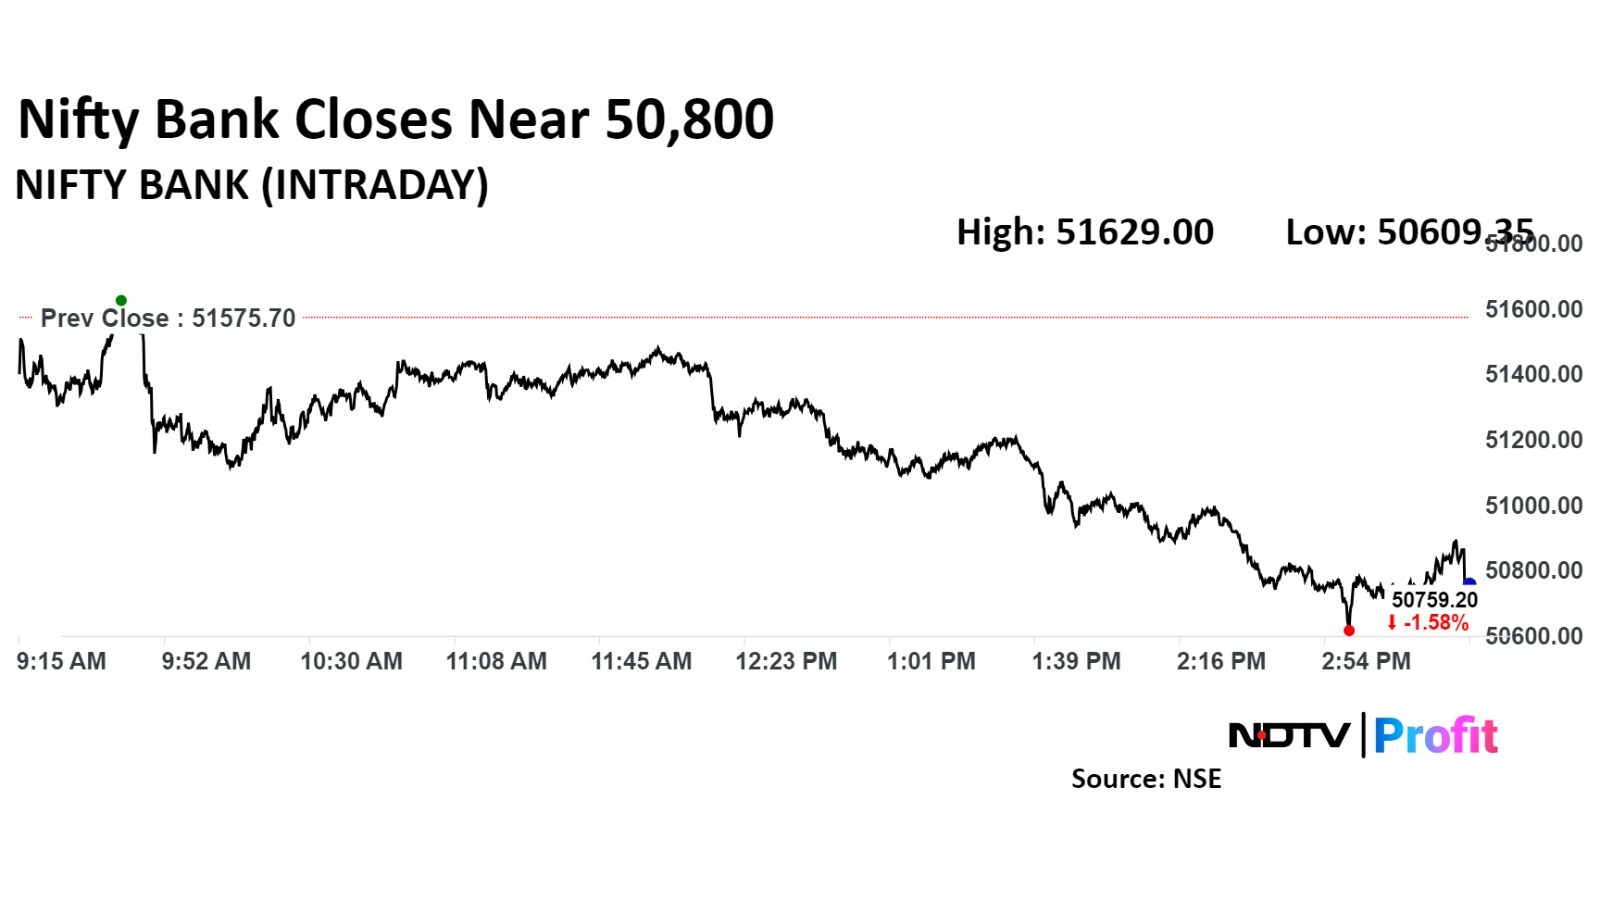Screen dimensions: 1600x900
Task: Click the 11:45 AM time axis label
Action: (641, 661)
